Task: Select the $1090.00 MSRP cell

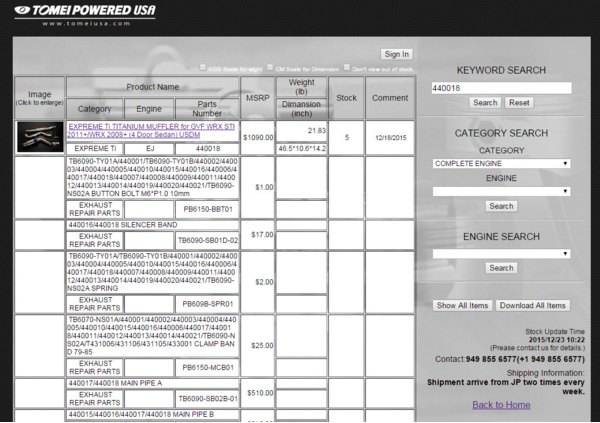Action: tap(258, 137)
